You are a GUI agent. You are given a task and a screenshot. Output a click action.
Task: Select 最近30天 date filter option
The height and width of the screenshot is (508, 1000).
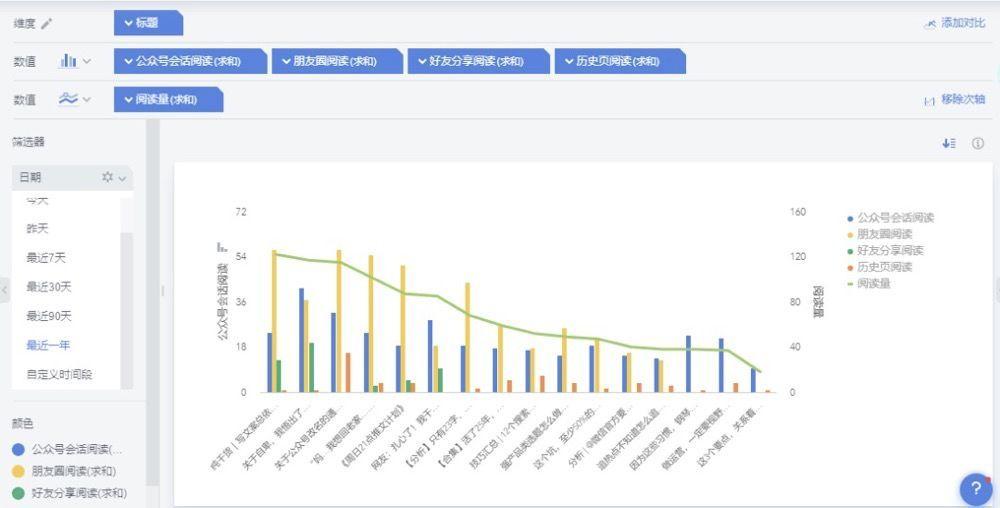click(48, 287)
